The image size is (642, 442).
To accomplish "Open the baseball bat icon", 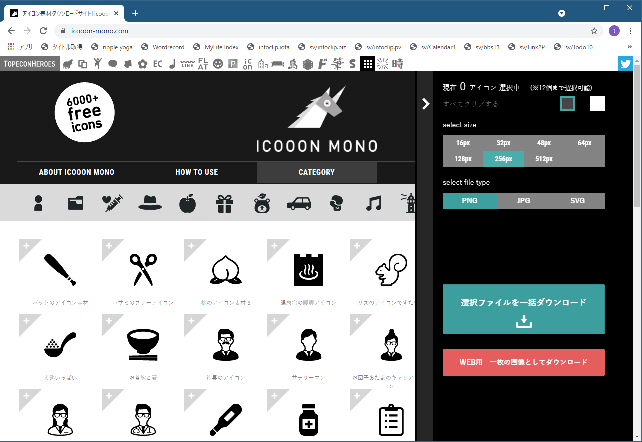I will tap(60, 270).
